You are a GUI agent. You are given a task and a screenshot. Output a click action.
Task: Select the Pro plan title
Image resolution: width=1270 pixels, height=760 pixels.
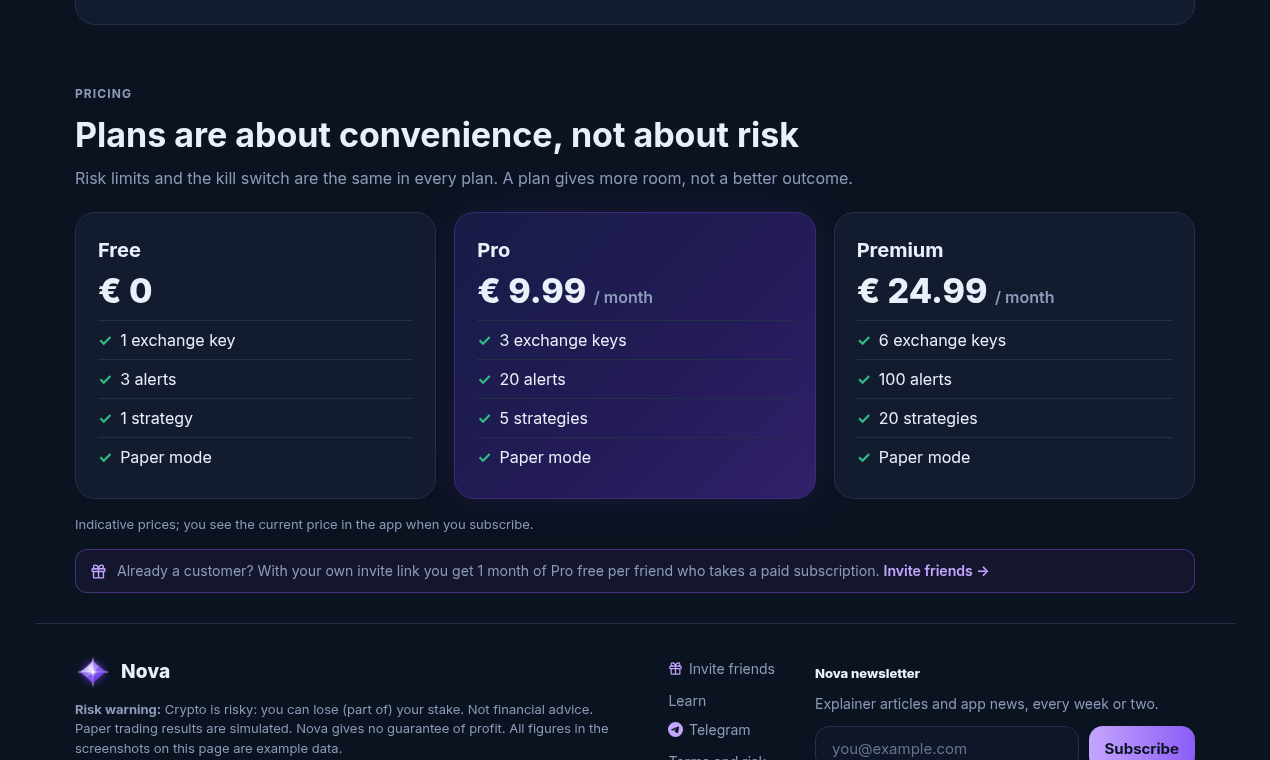(493, 250)
